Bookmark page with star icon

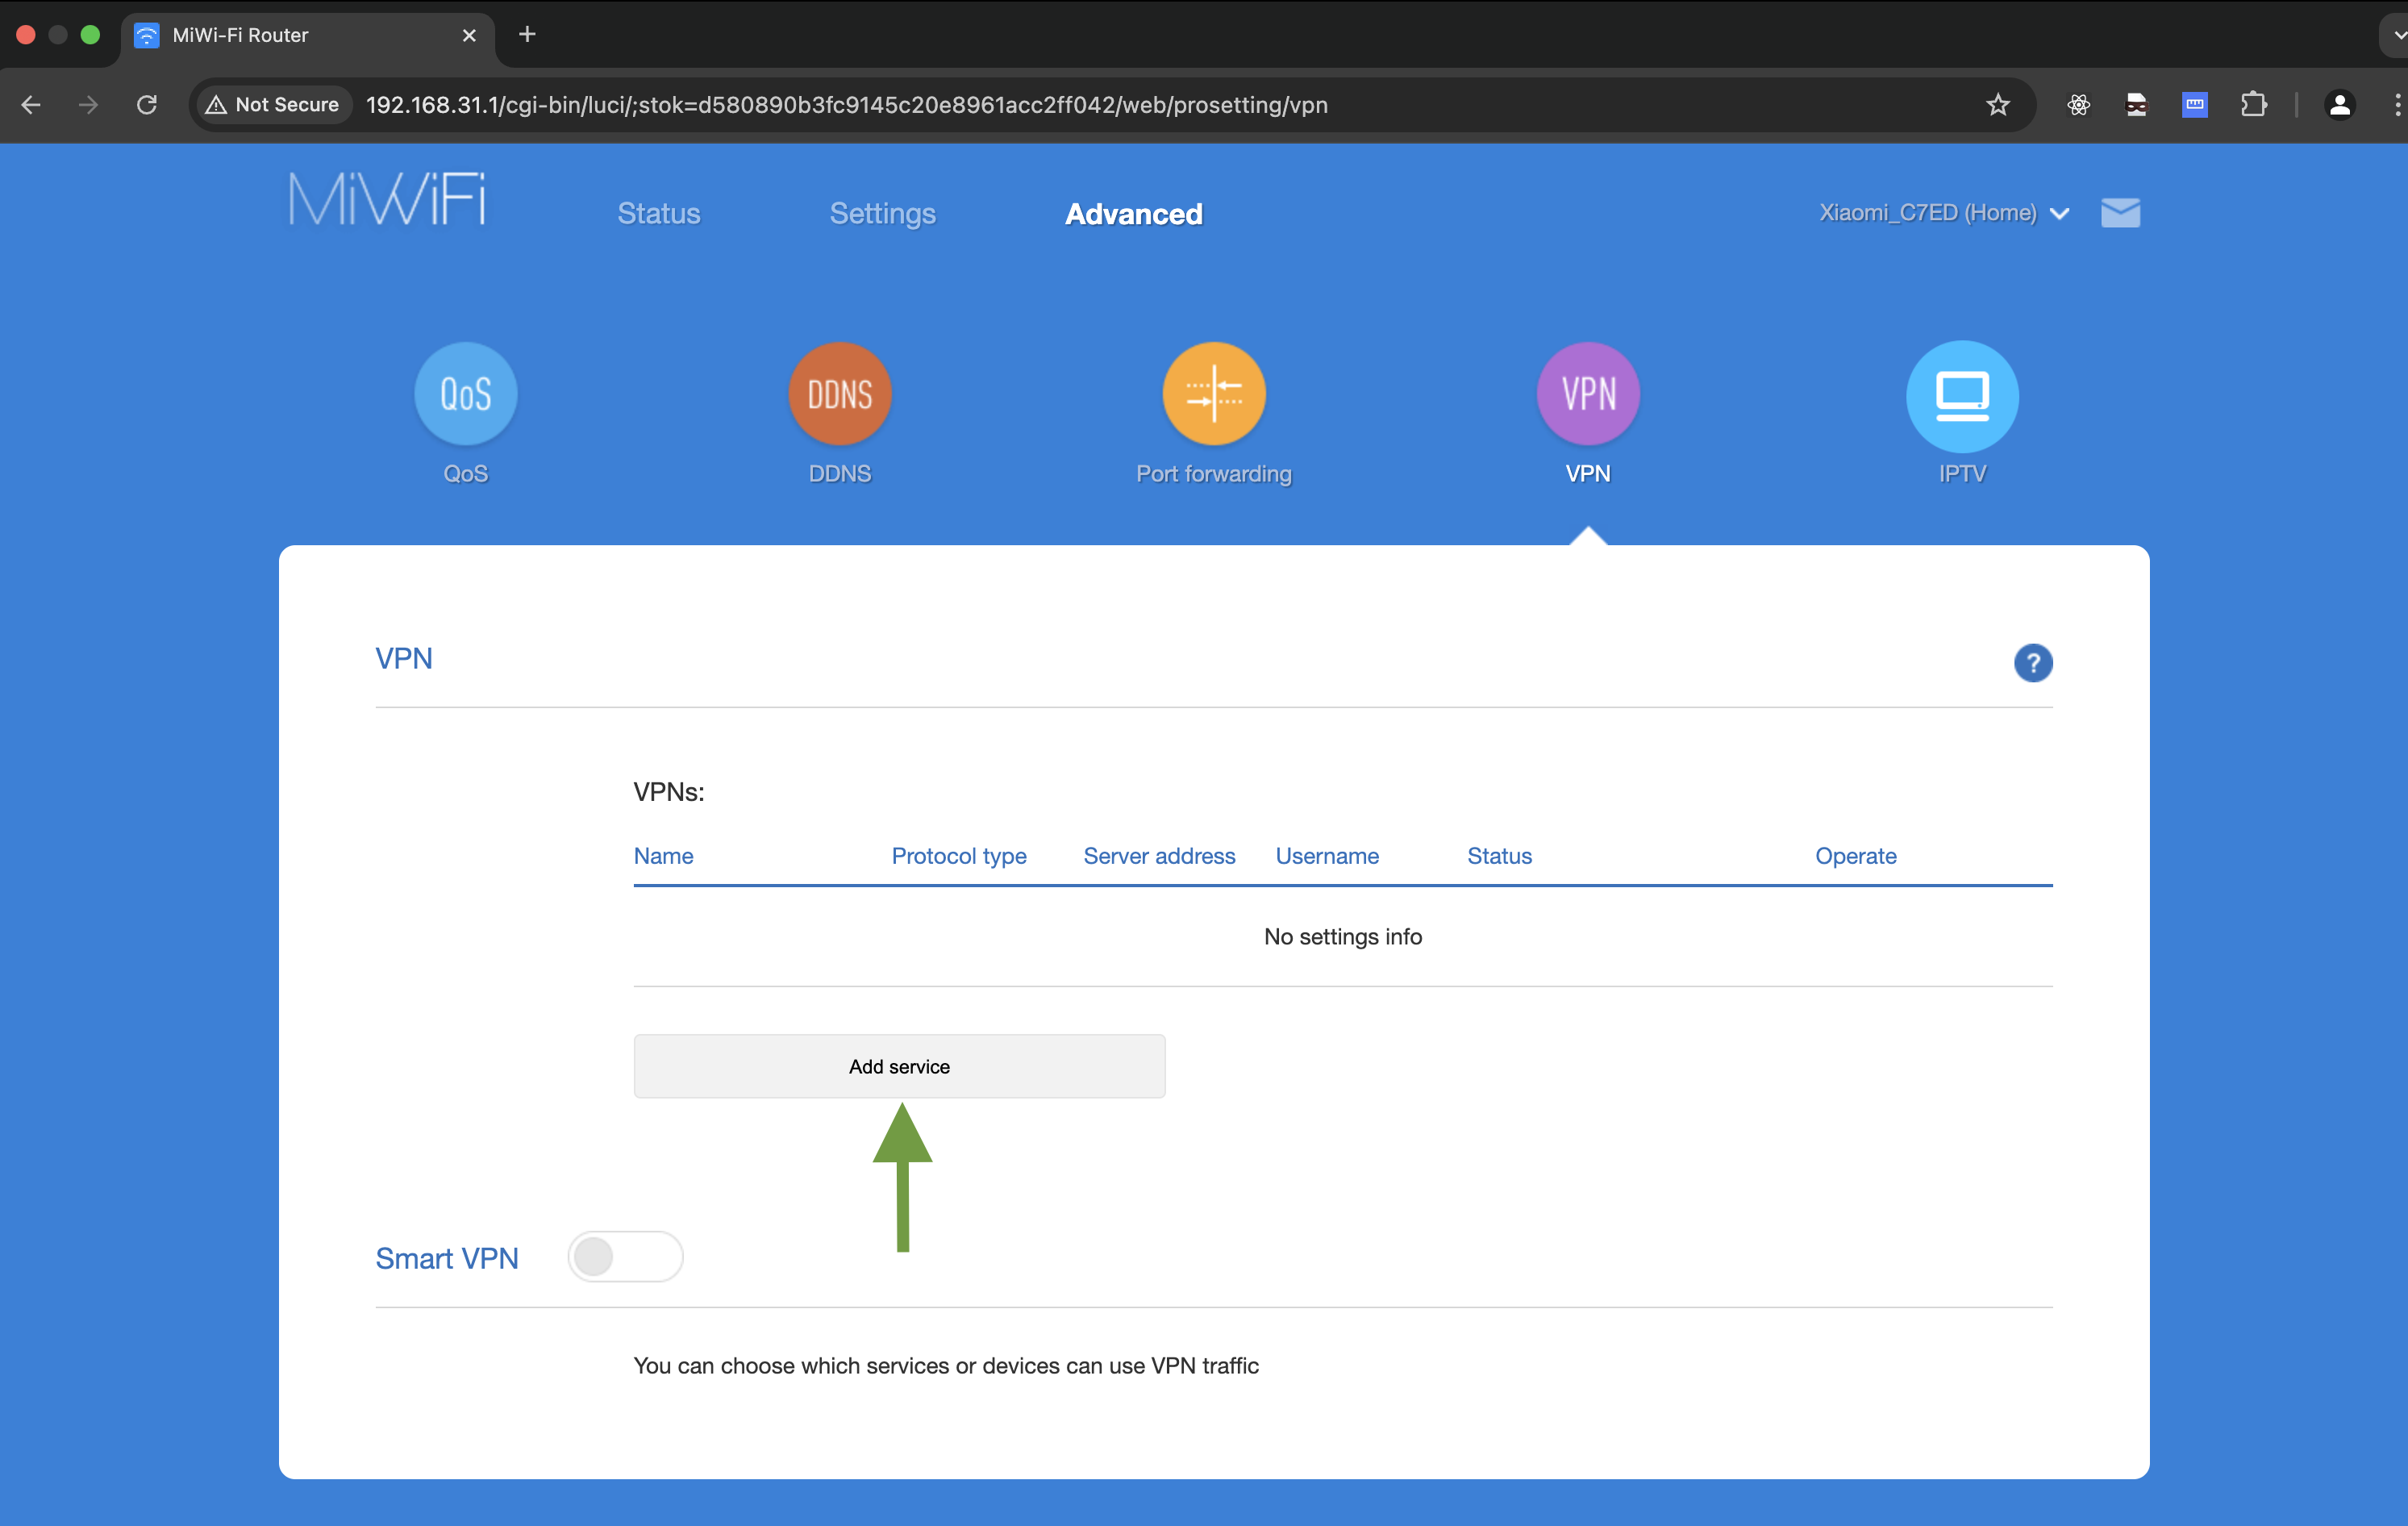[1997, 105]
